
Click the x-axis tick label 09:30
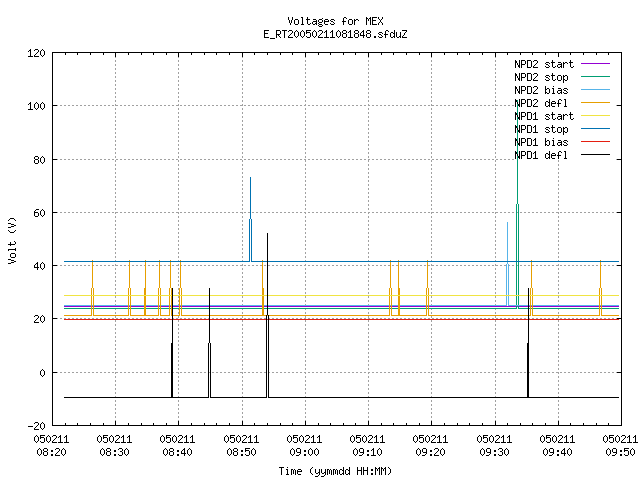(494, 452)
